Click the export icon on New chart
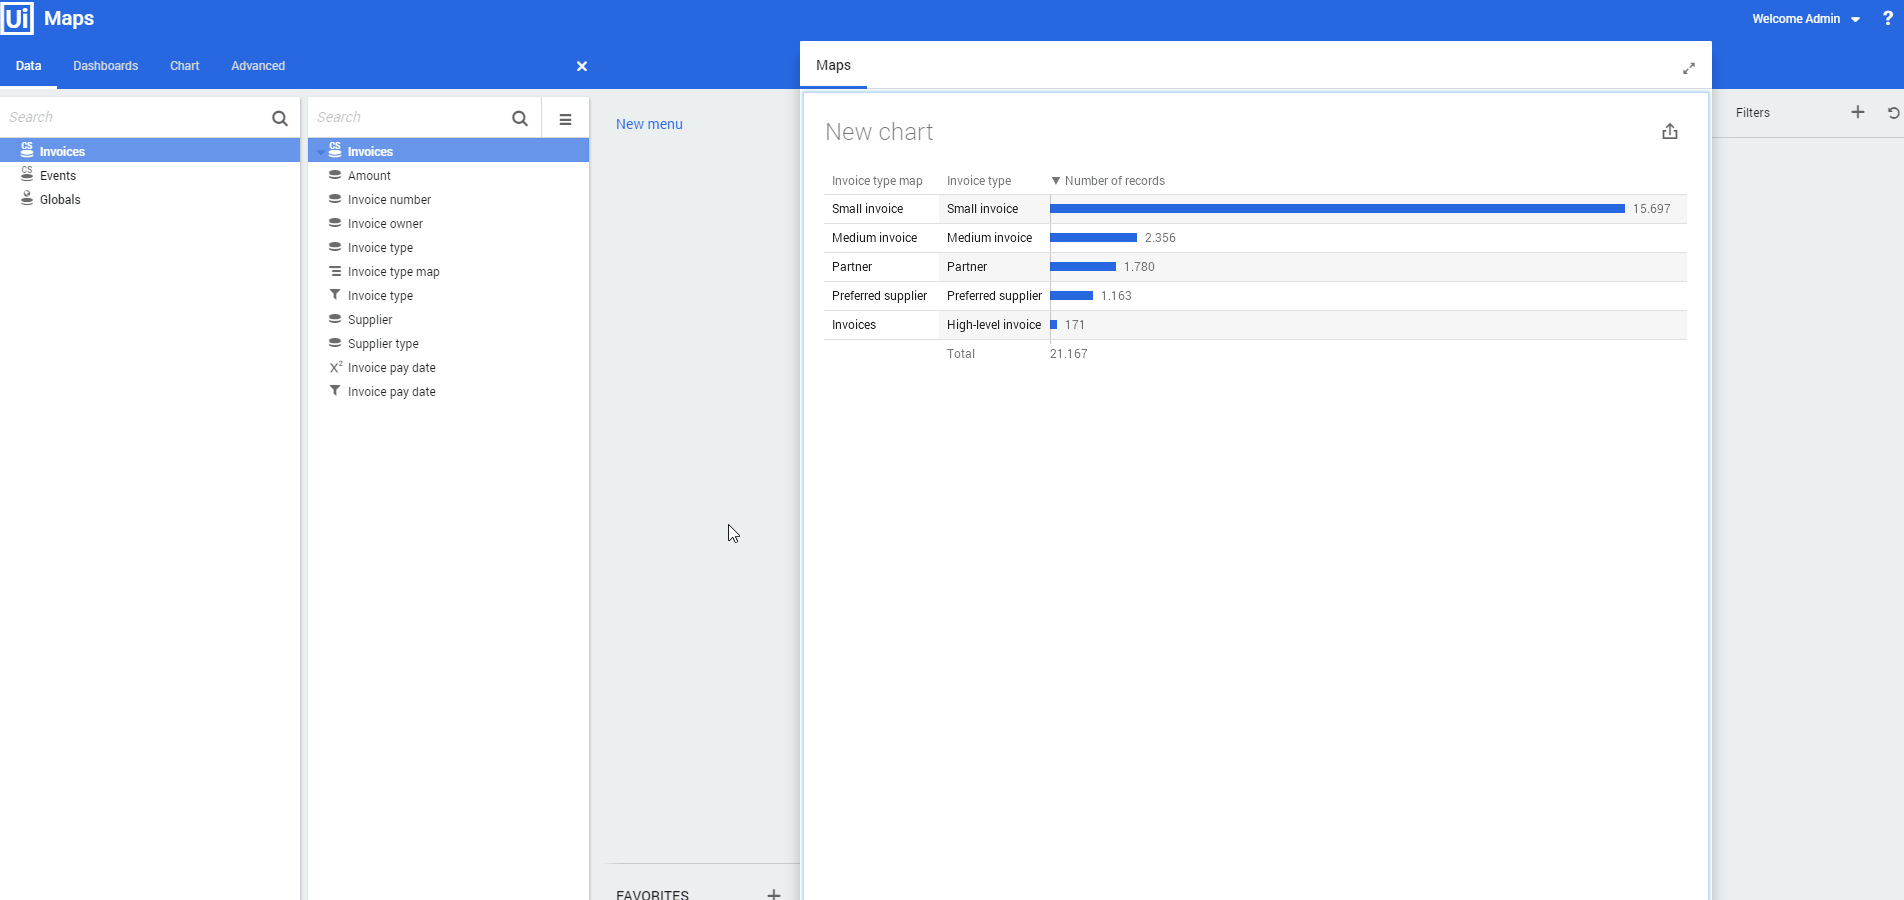 click(x=1669, y=132)
